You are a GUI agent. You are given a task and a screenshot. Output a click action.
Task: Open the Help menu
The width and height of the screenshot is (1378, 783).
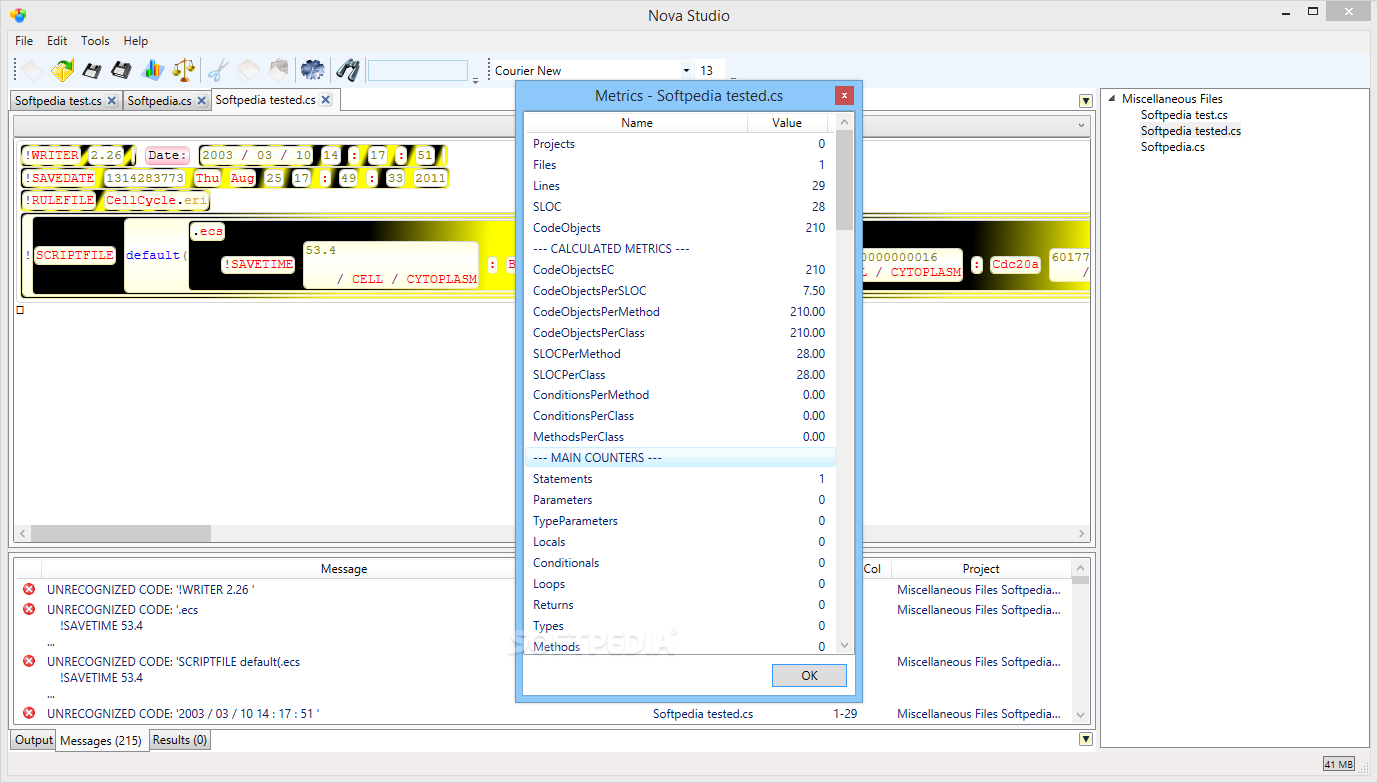(136, 41)
